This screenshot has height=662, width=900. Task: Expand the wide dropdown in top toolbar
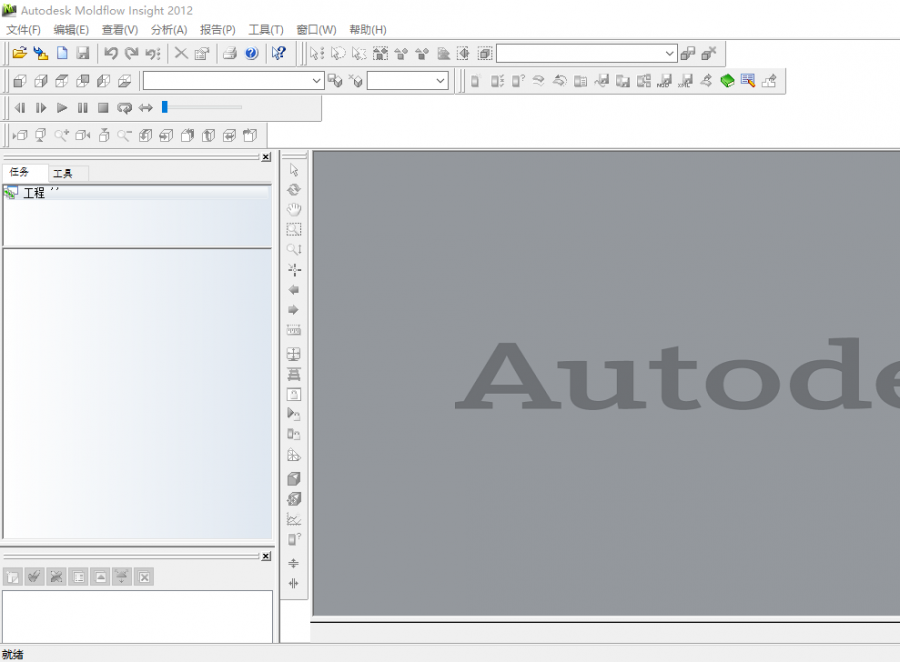670,53
